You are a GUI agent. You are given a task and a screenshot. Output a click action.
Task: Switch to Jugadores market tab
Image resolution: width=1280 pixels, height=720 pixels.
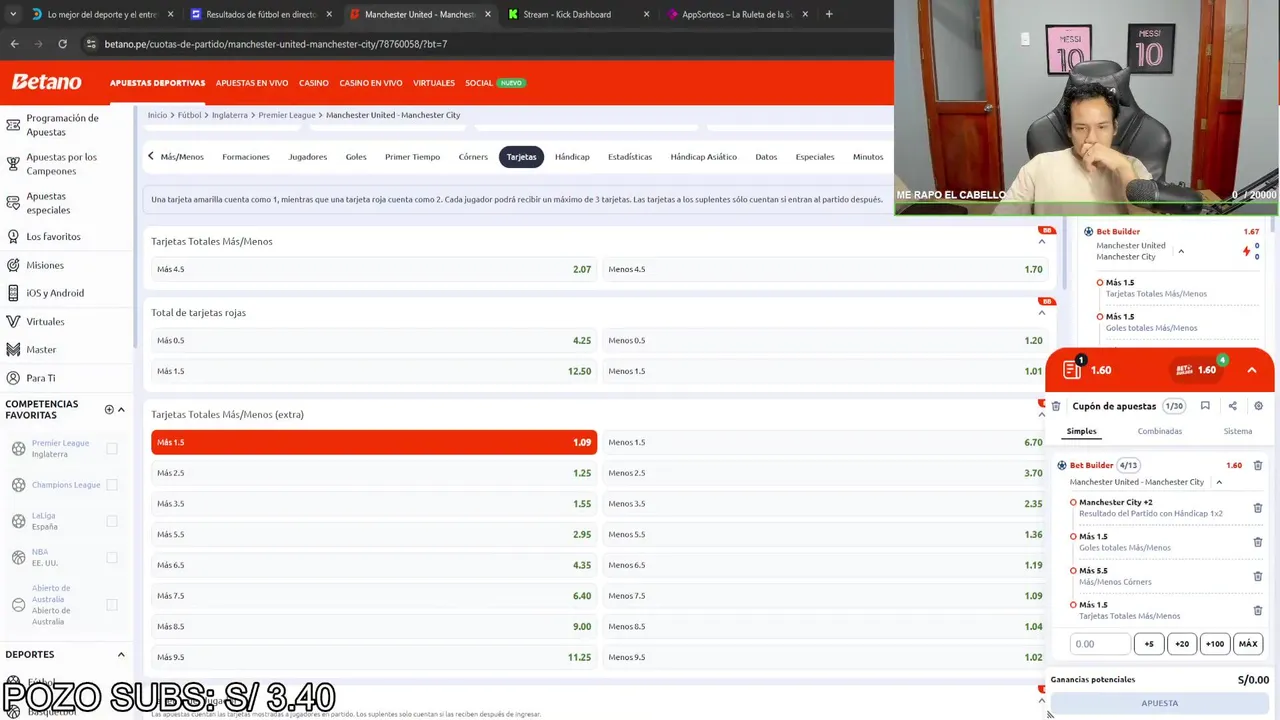(x=308, y=157)
